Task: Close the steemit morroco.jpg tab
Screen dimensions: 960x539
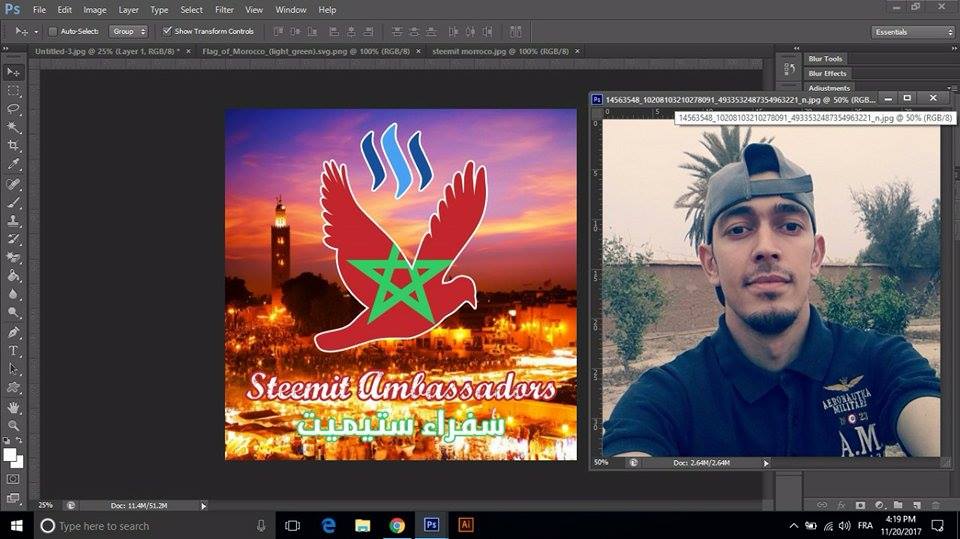Action: (577, 51)
